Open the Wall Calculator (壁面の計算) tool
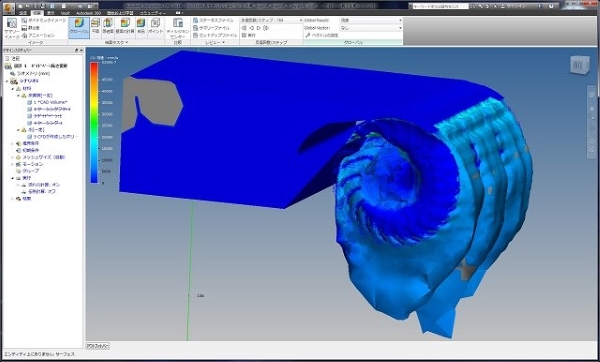 coord(125,26)
